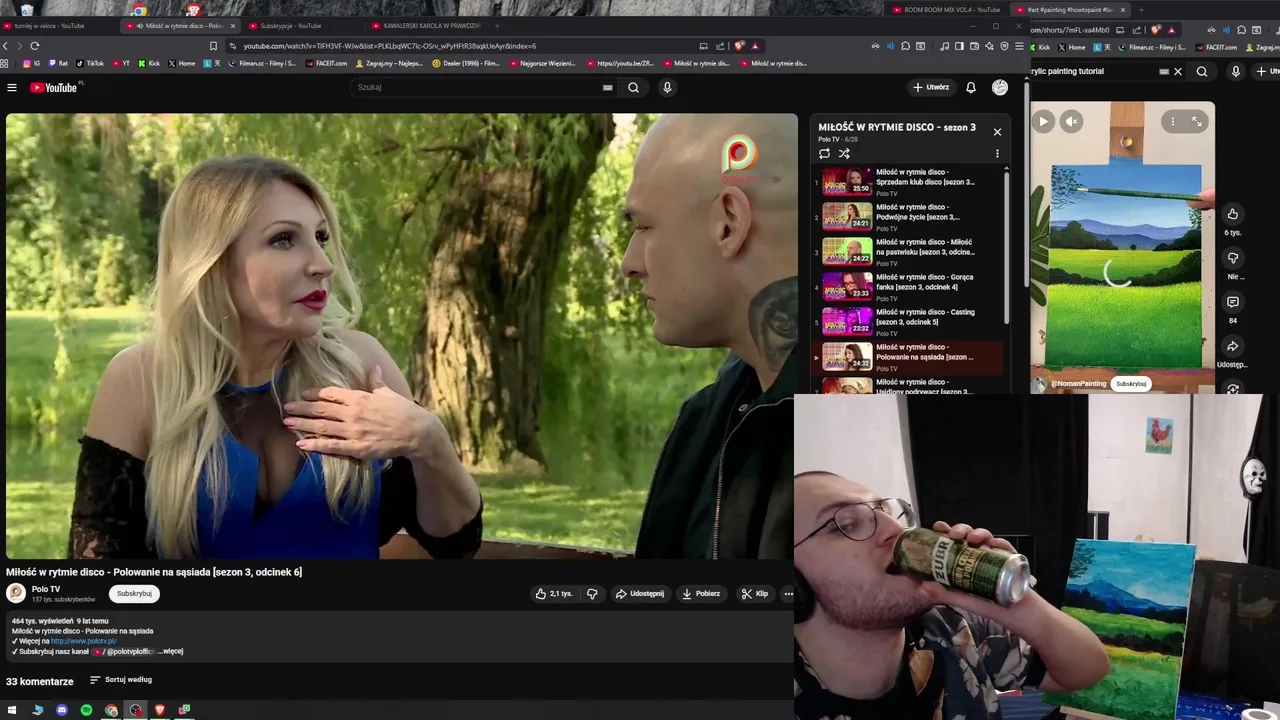Click the Udostępnij share button
The width and height of the screenshot is (1280, 720).
639,594
